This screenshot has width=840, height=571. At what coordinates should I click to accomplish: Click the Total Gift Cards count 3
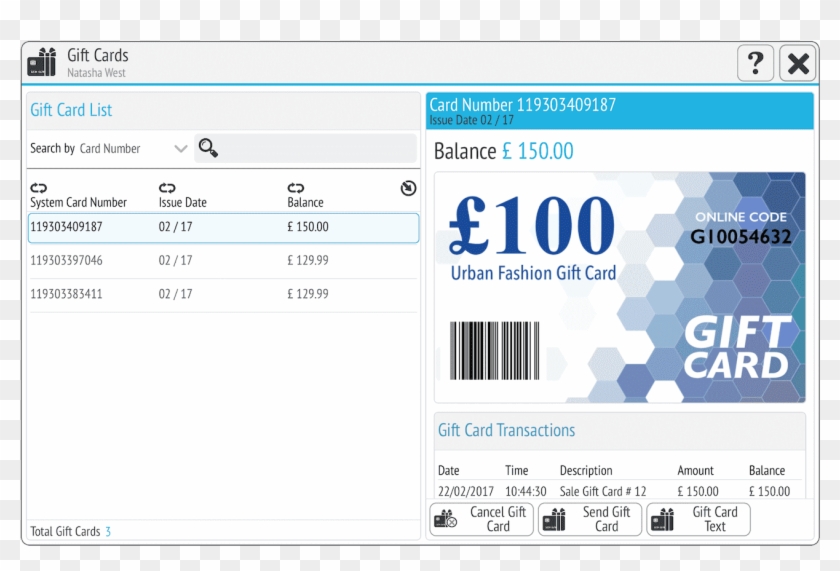point(108,531)
